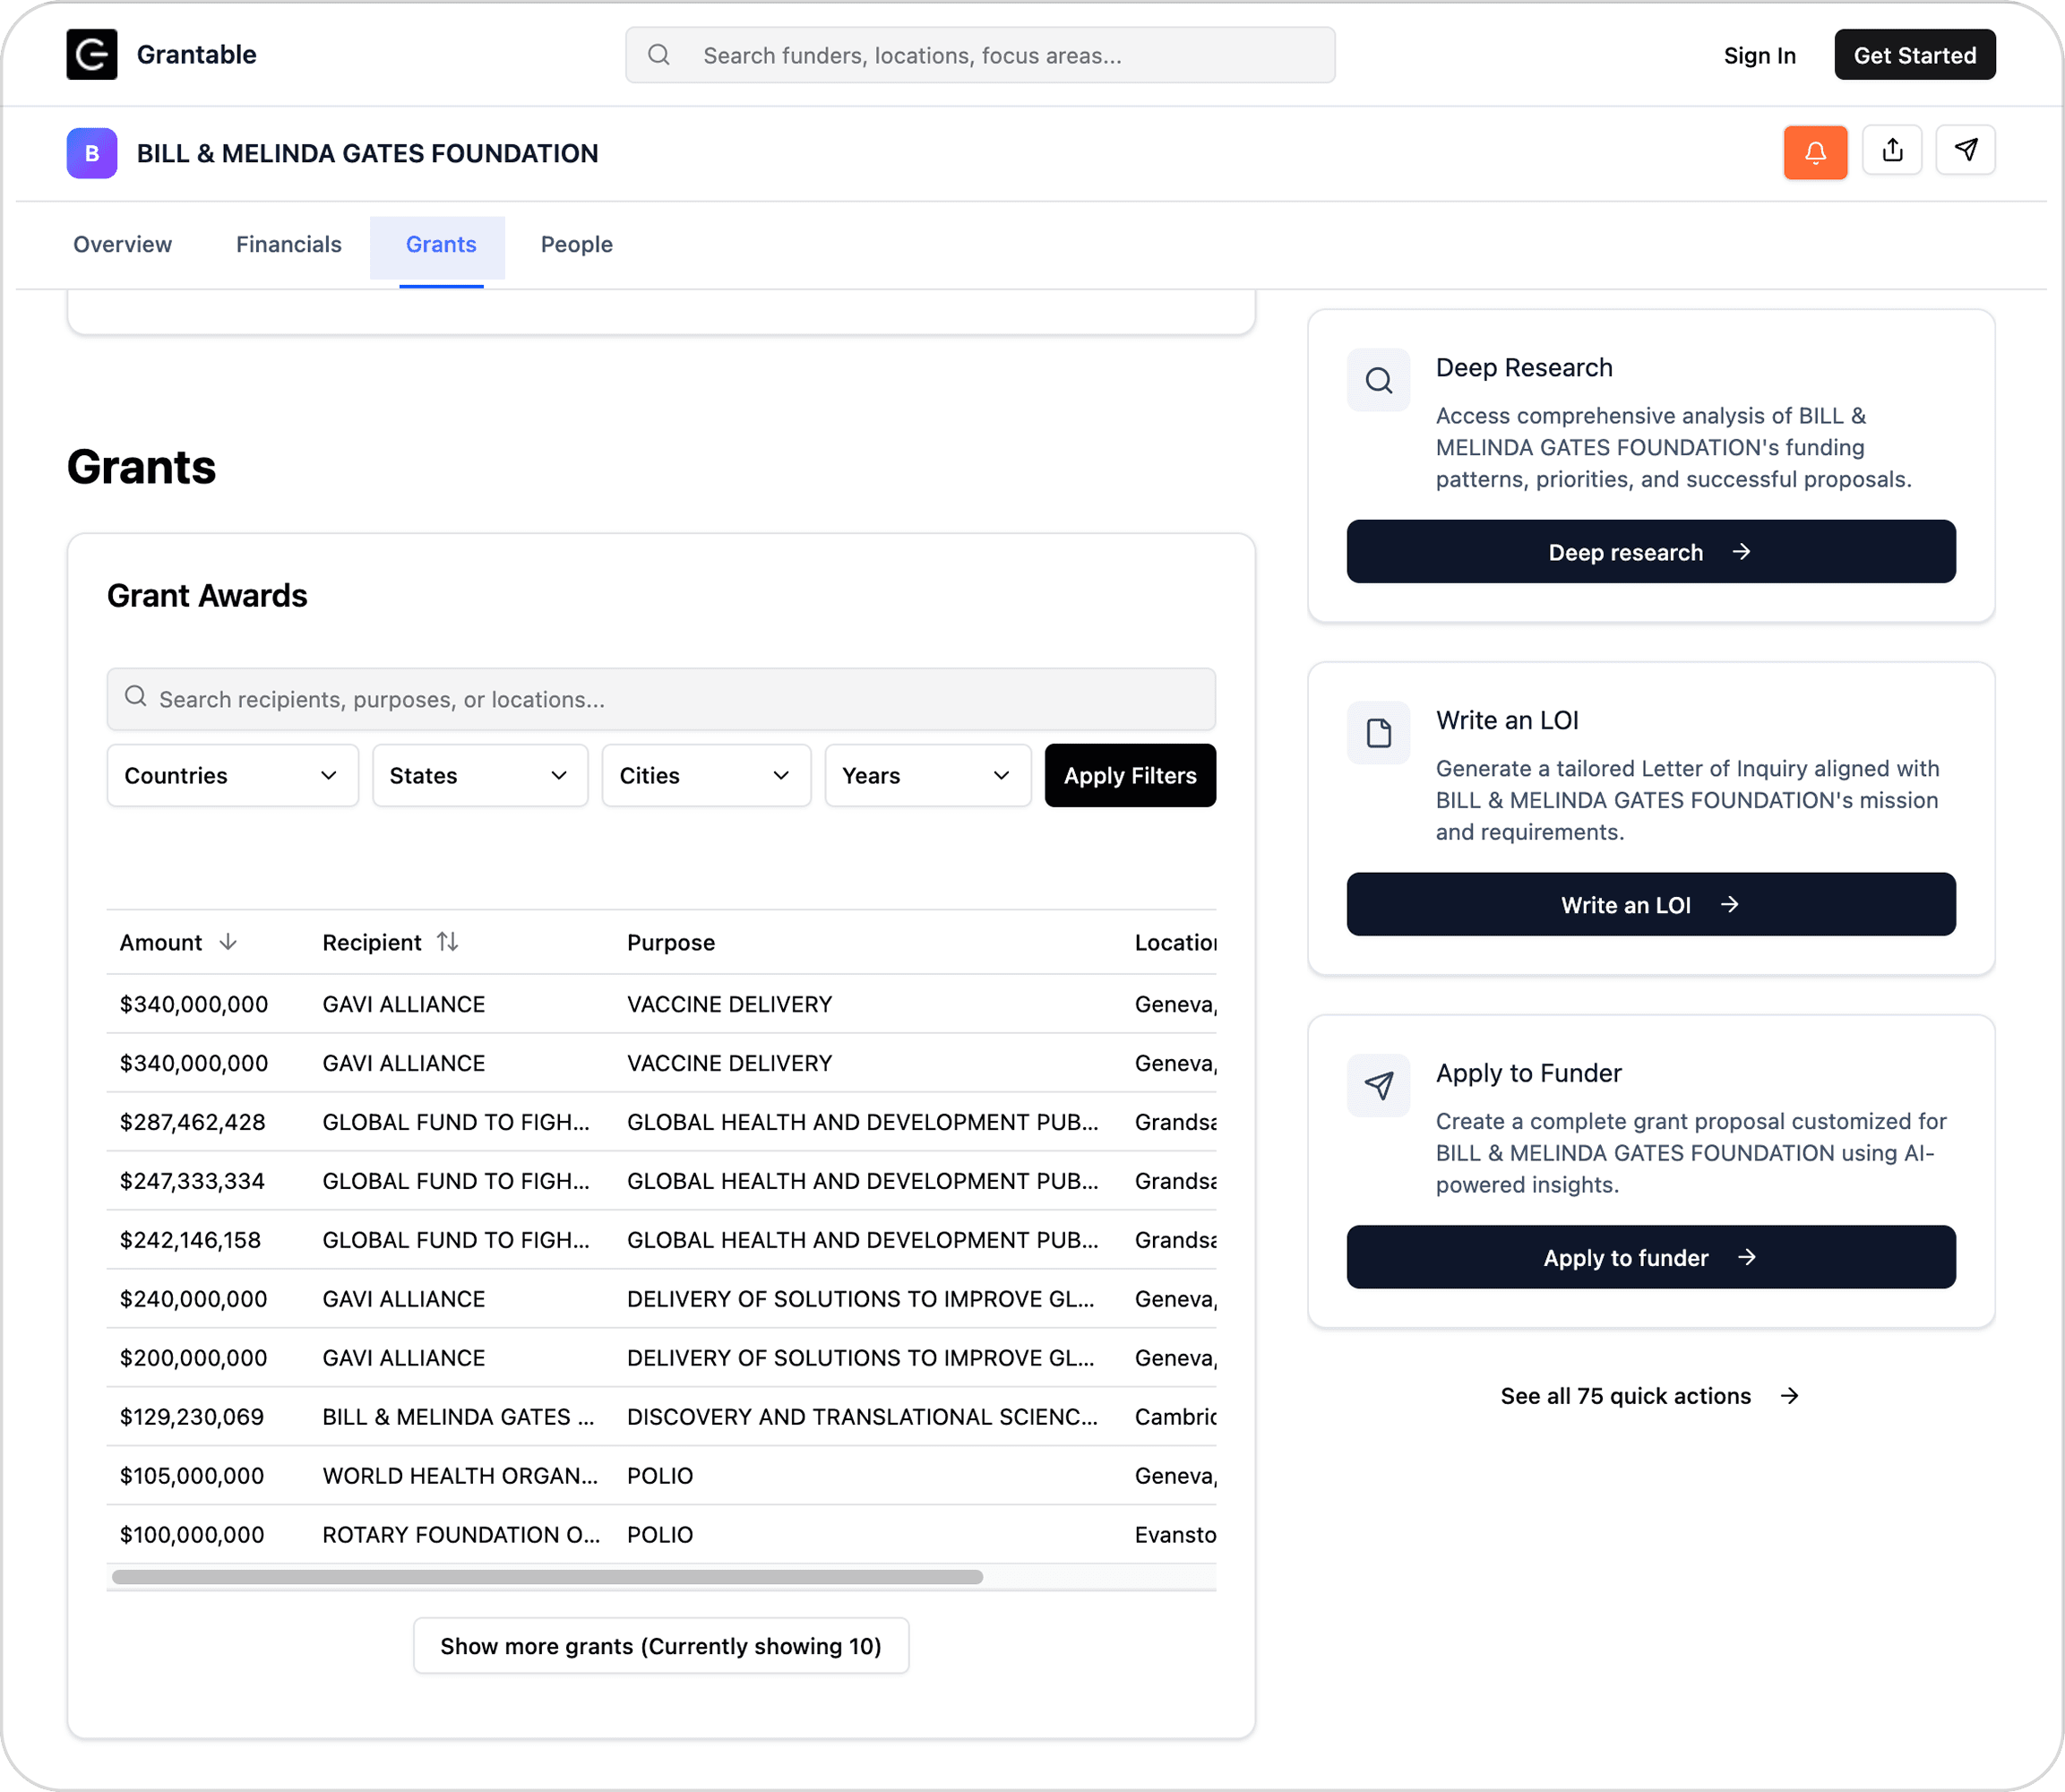Click the orange notification bell icon
This screenshot has height=1792, width=2065.
(x=1814, y=152)
